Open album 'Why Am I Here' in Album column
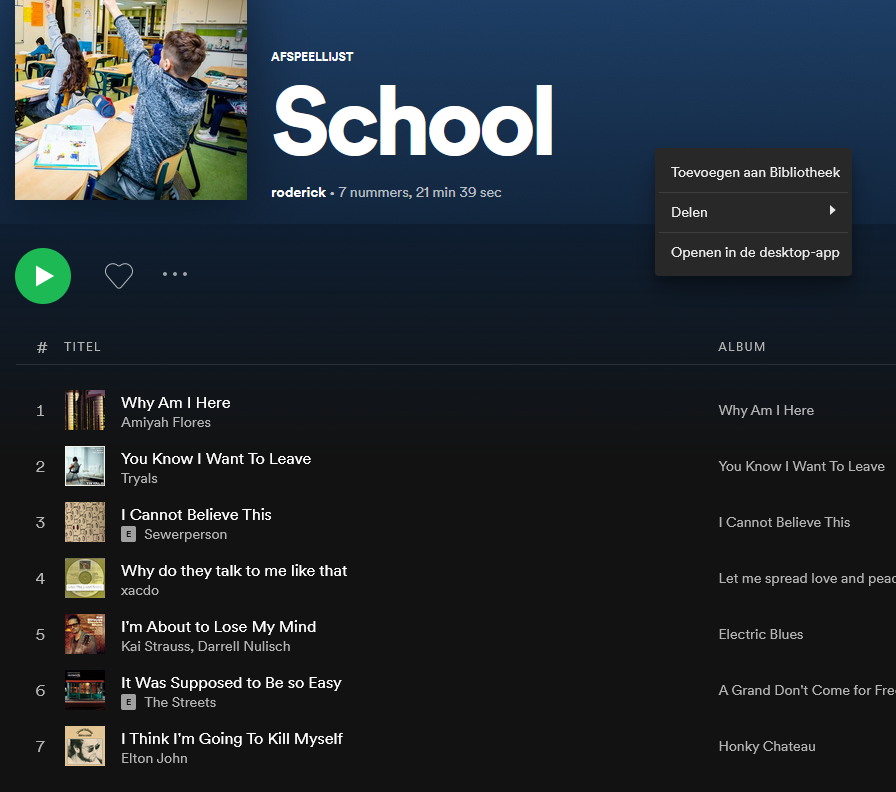Image resolution: width=896 pixels, height=792 pixels. coord(766,410)
